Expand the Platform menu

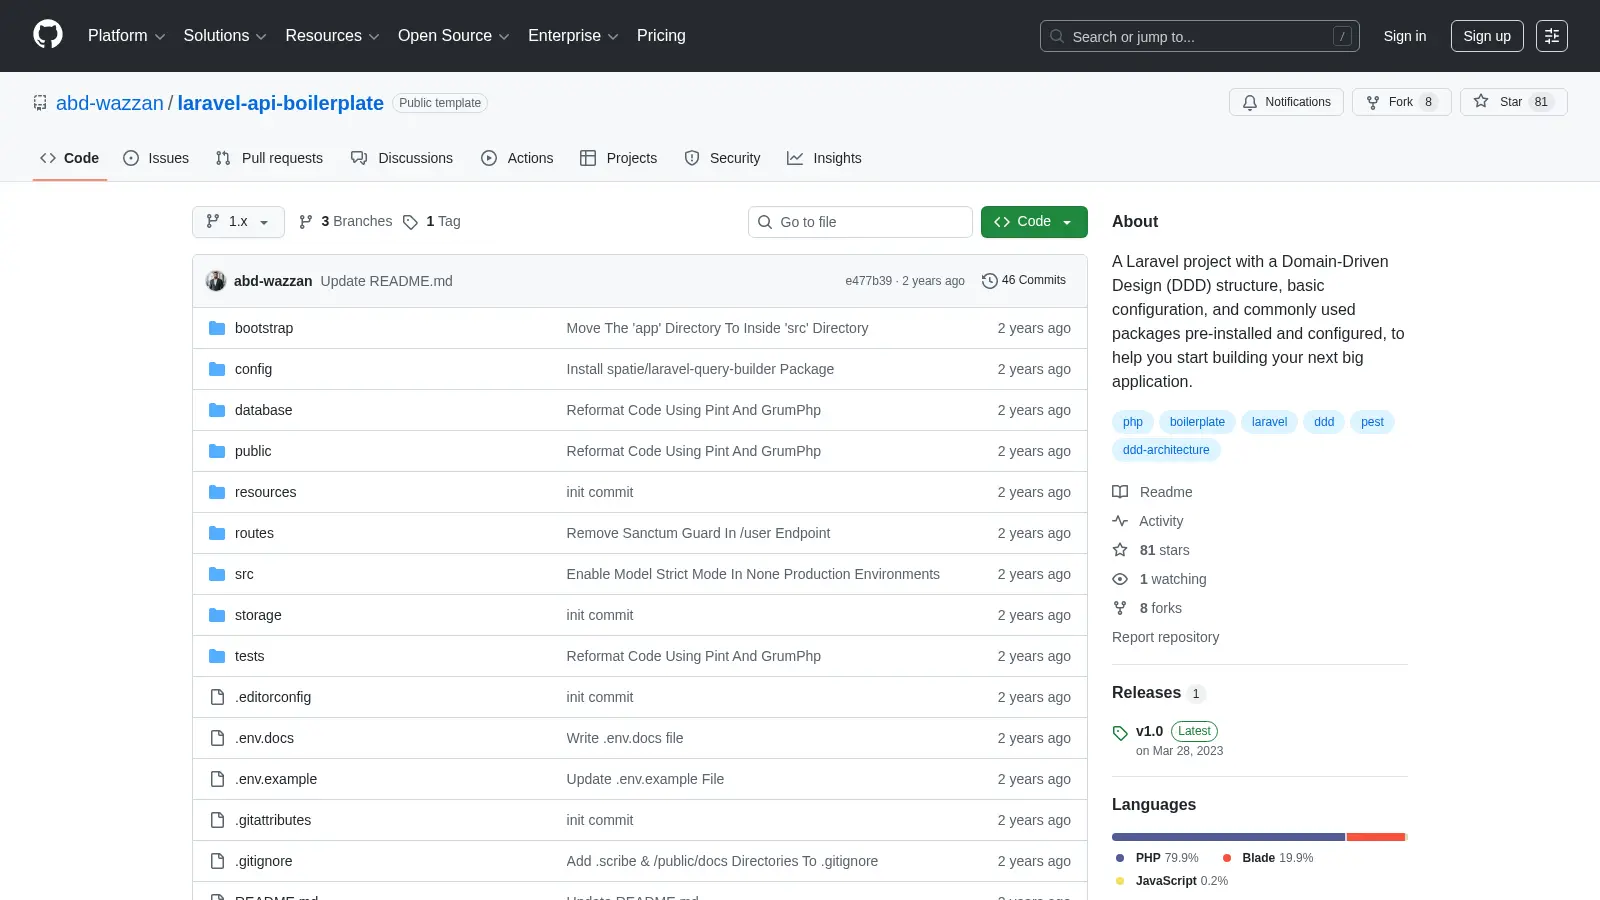tap(127, 36)
